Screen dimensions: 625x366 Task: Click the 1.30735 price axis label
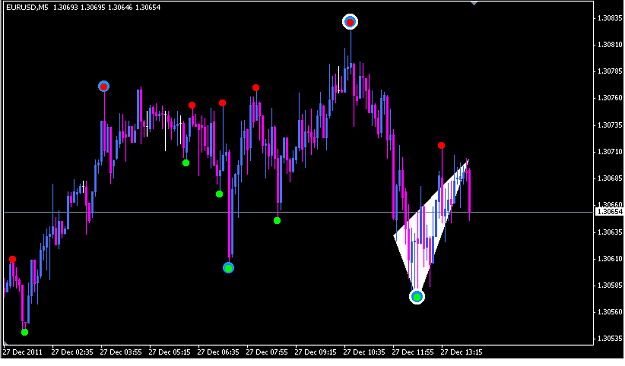click(610, 125)
